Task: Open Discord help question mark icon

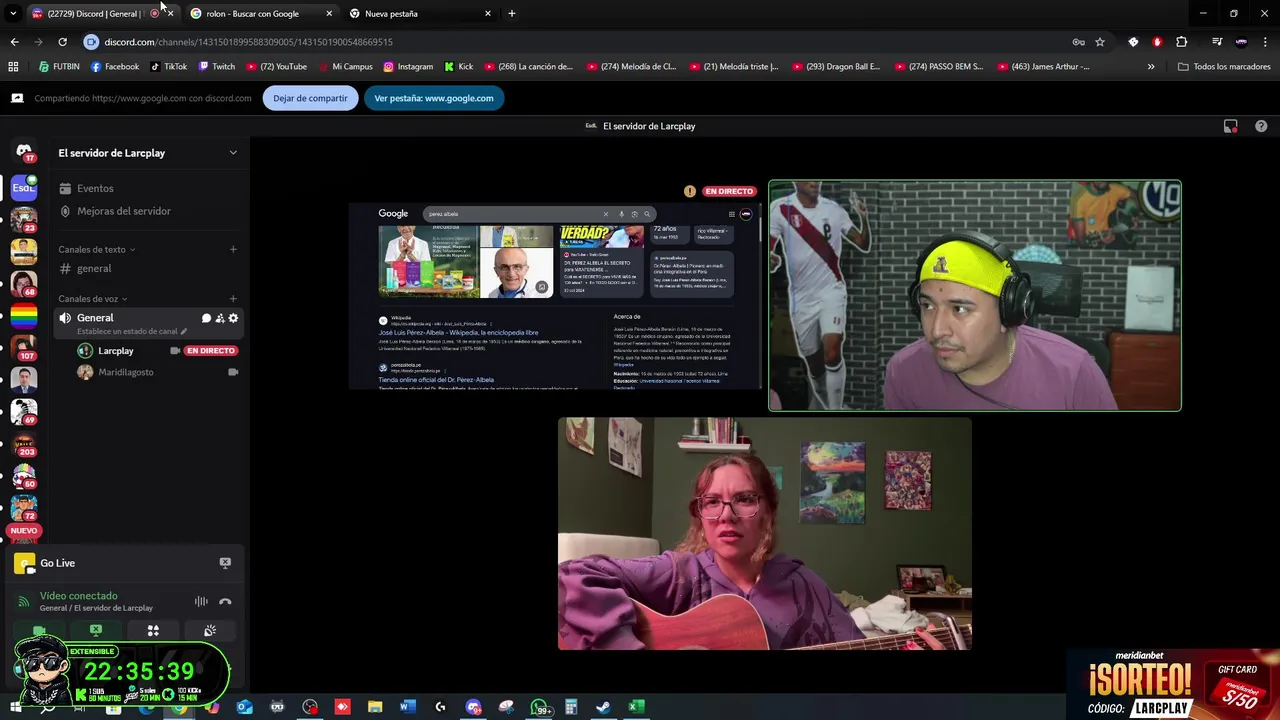Action: [x=1261, y=126]
